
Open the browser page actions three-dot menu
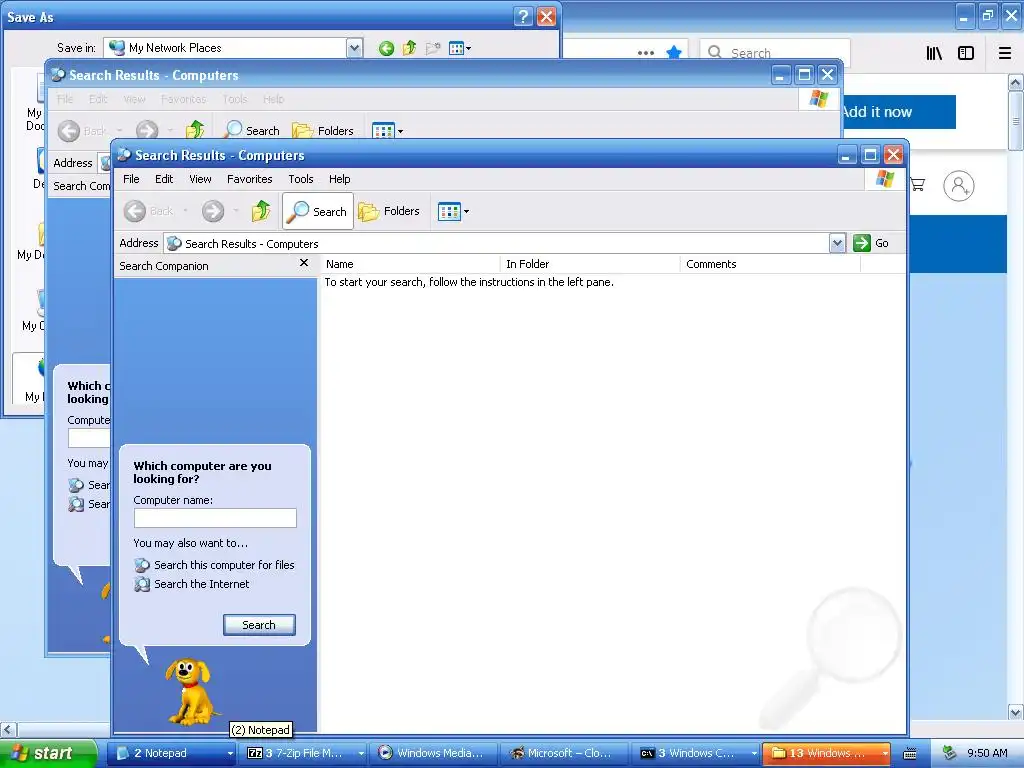point(646,53)
